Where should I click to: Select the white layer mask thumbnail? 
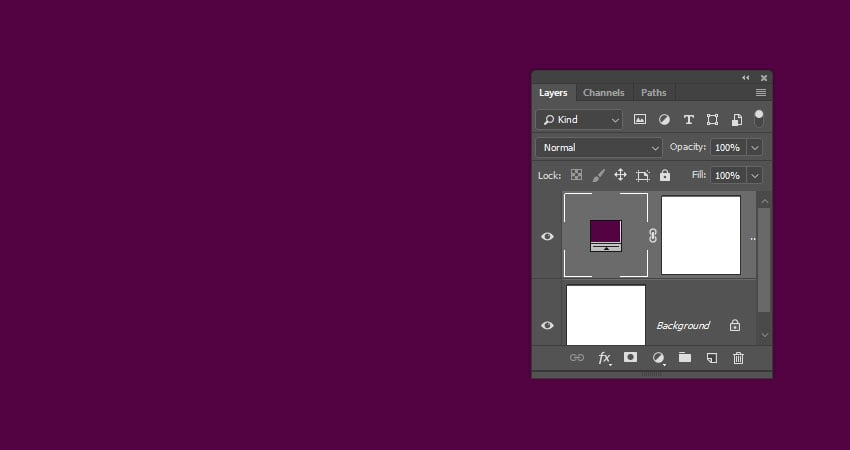click(701, 235)
